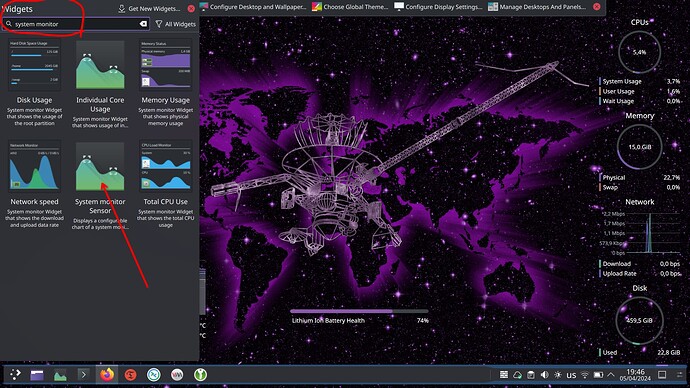Click Get New Widgets button
Screen dimensions: 690x388
(149, 8)
